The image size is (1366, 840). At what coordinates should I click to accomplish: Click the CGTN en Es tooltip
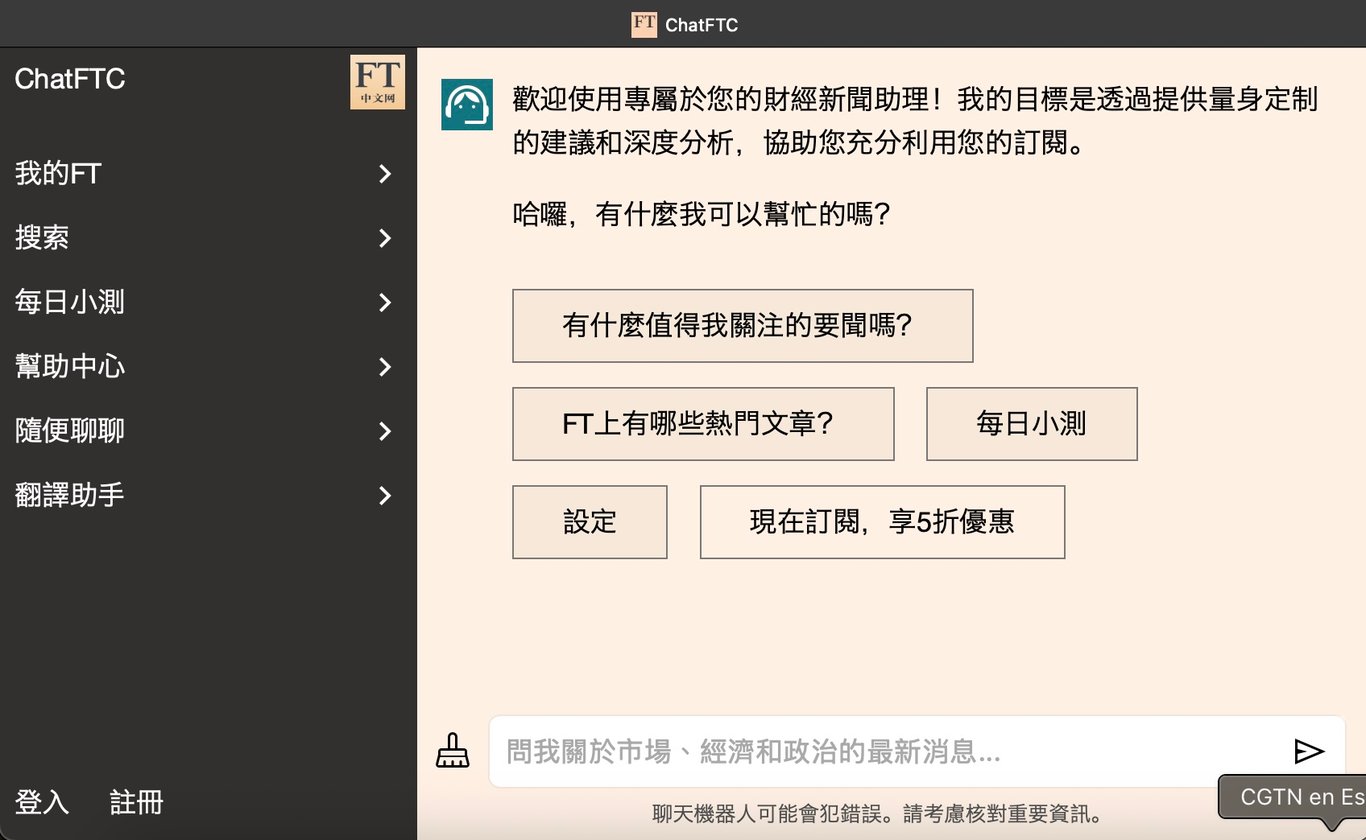point(1292,797)
